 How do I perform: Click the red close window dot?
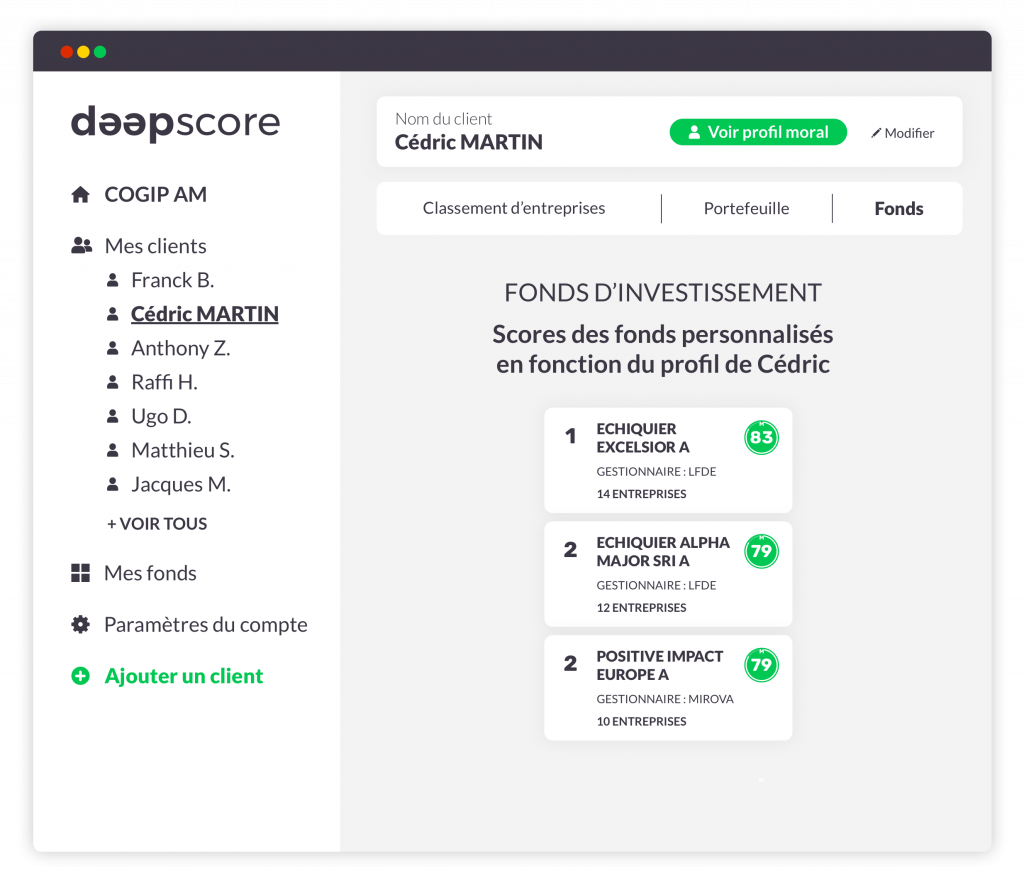[x=67, y=52]
